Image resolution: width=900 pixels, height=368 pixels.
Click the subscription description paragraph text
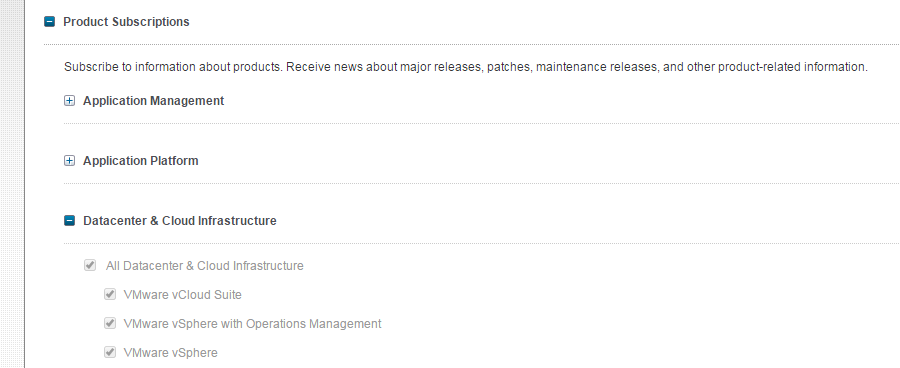click(x=465, y=67)
